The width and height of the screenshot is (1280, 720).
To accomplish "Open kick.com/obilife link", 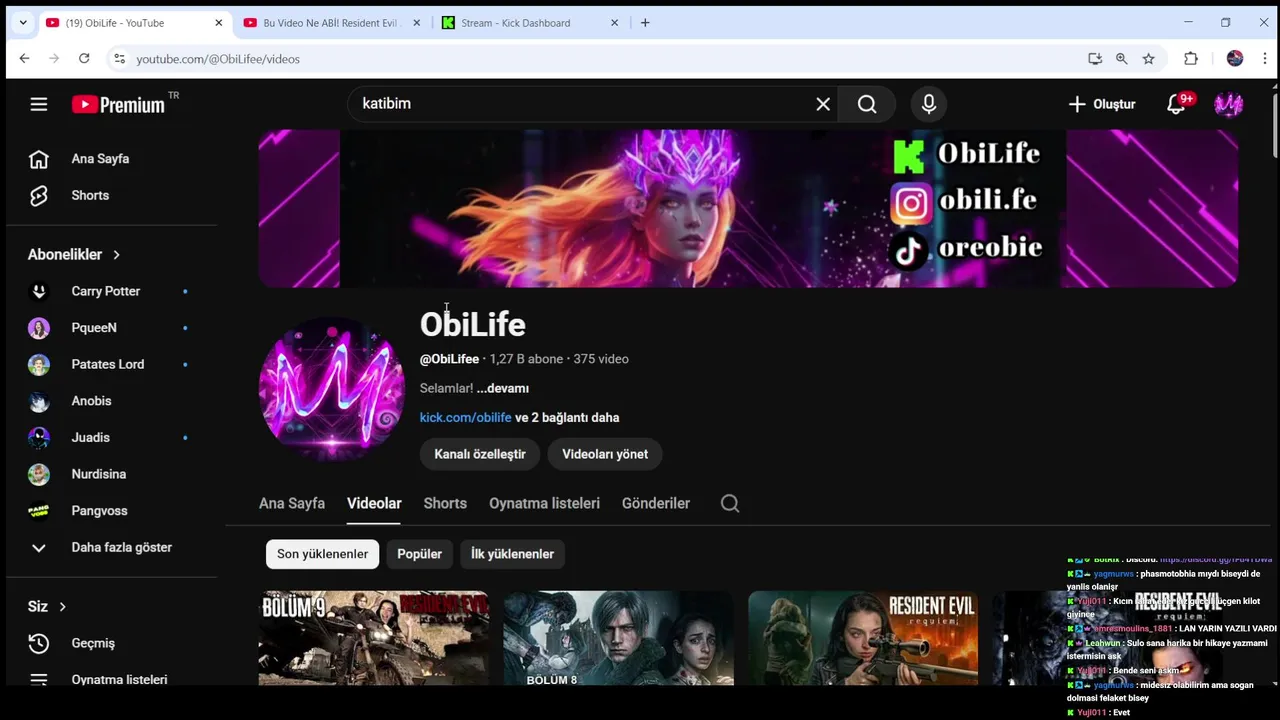I will coord(465,417).
